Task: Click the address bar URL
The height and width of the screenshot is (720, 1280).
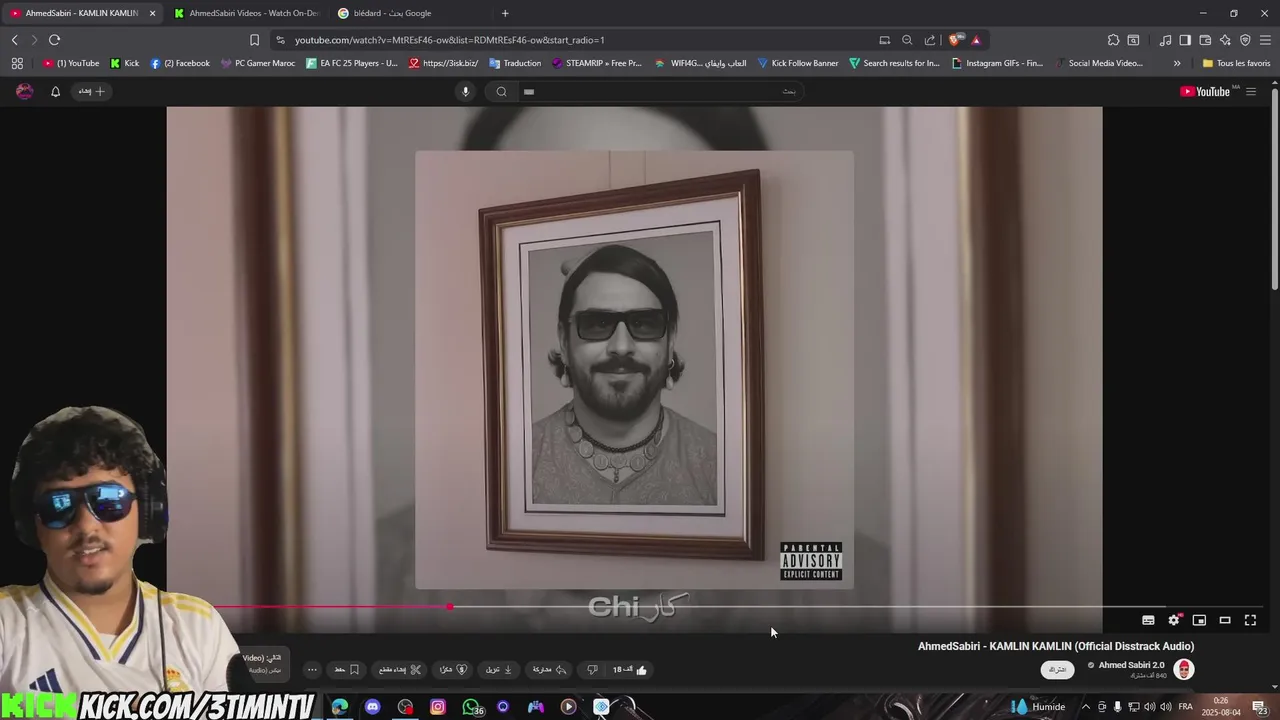Action: pos(450,40)
